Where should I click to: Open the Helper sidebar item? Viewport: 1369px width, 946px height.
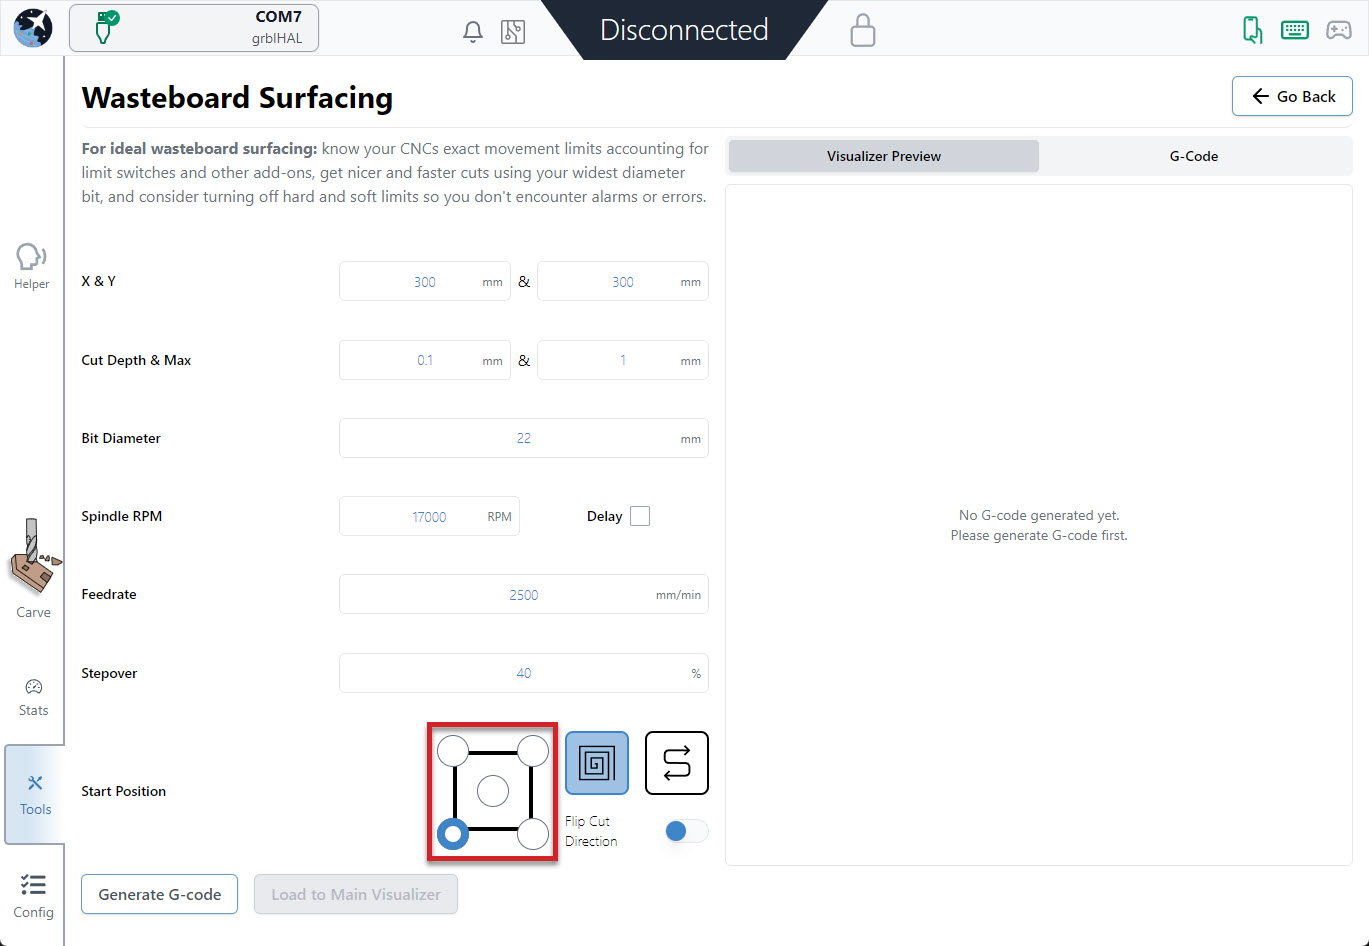pos(32,266)
